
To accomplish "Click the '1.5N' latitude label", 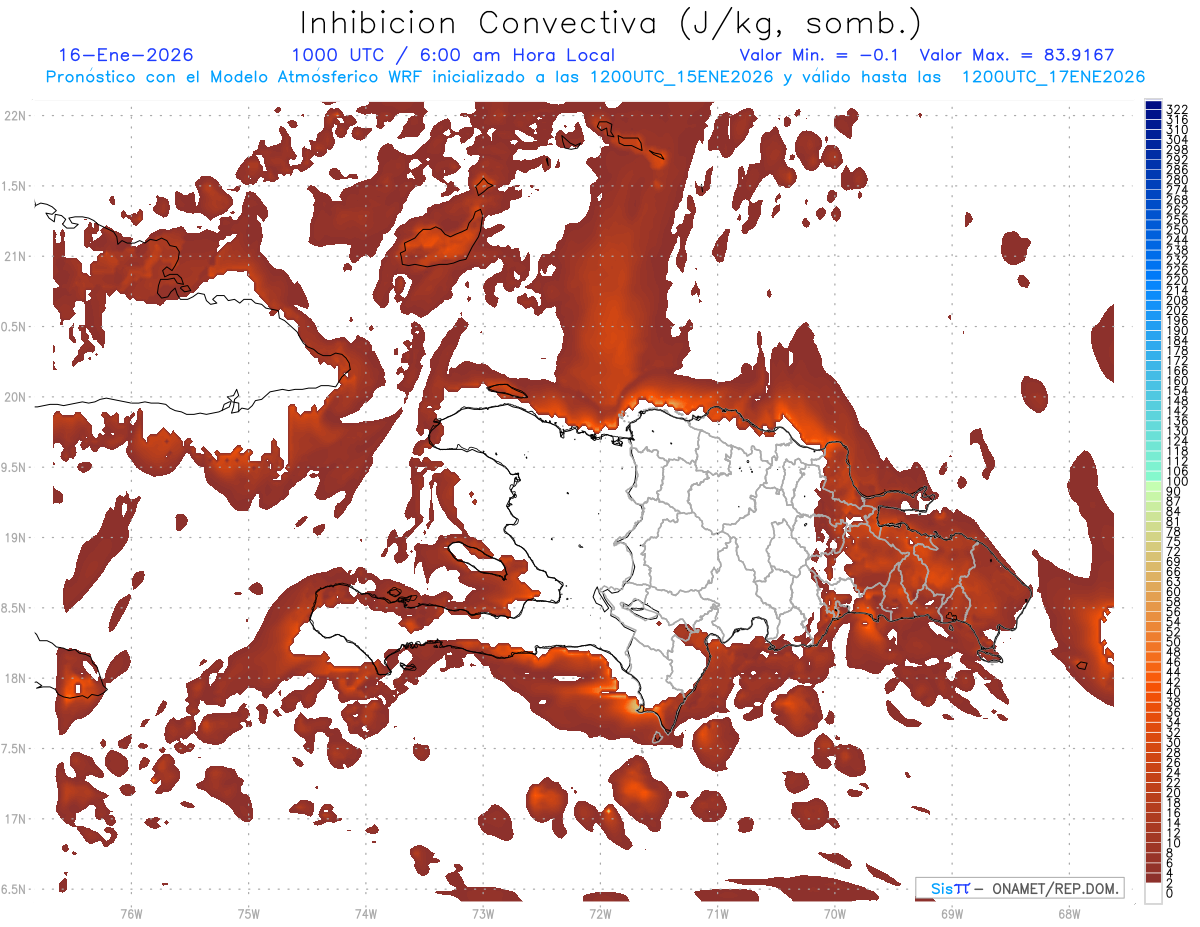I will [x=16, y=186].
